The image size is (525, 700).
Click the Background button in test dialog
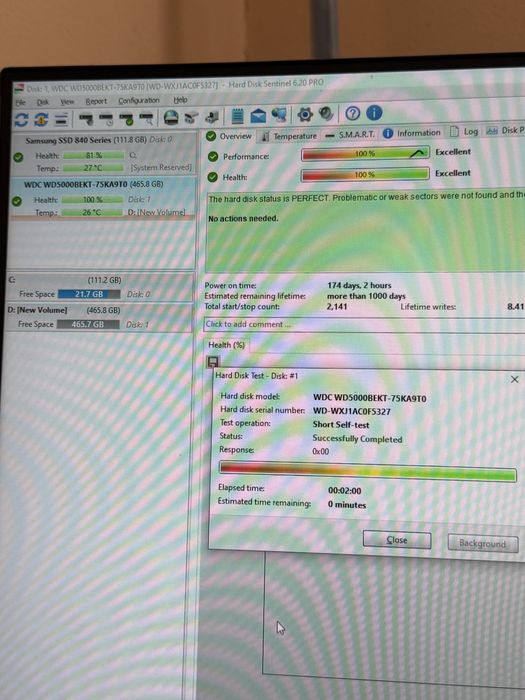(483, 543)
